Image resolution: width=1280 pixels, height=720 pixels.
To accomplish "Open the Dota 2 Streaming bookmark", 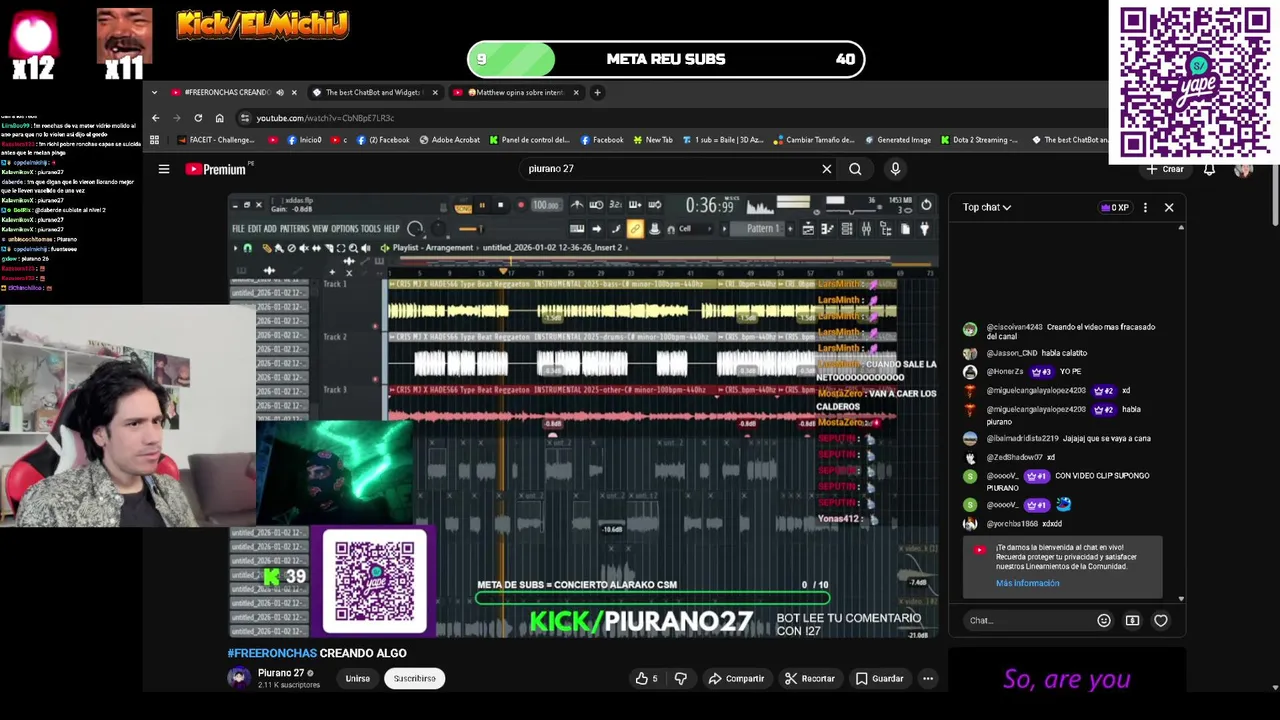I will [x=981, y=140].
